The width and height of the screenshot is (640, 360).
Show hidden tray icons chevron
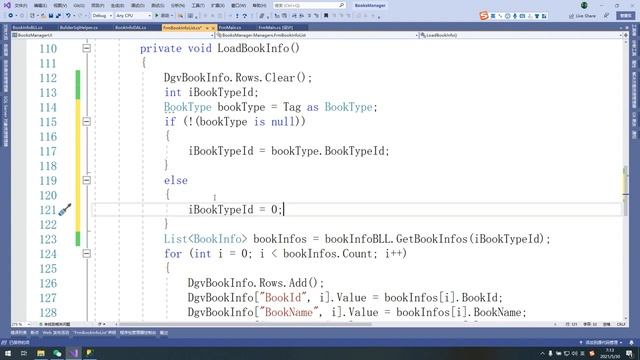pyautogui.click(x=542, y=353)
